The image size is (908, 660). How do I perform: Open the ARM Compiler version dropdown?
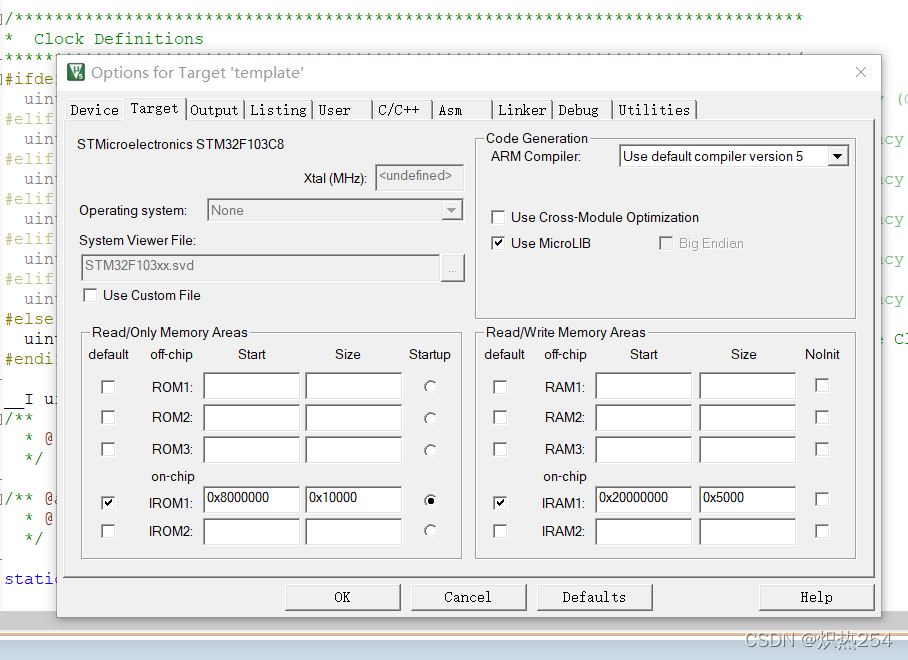tap(734, 156)
